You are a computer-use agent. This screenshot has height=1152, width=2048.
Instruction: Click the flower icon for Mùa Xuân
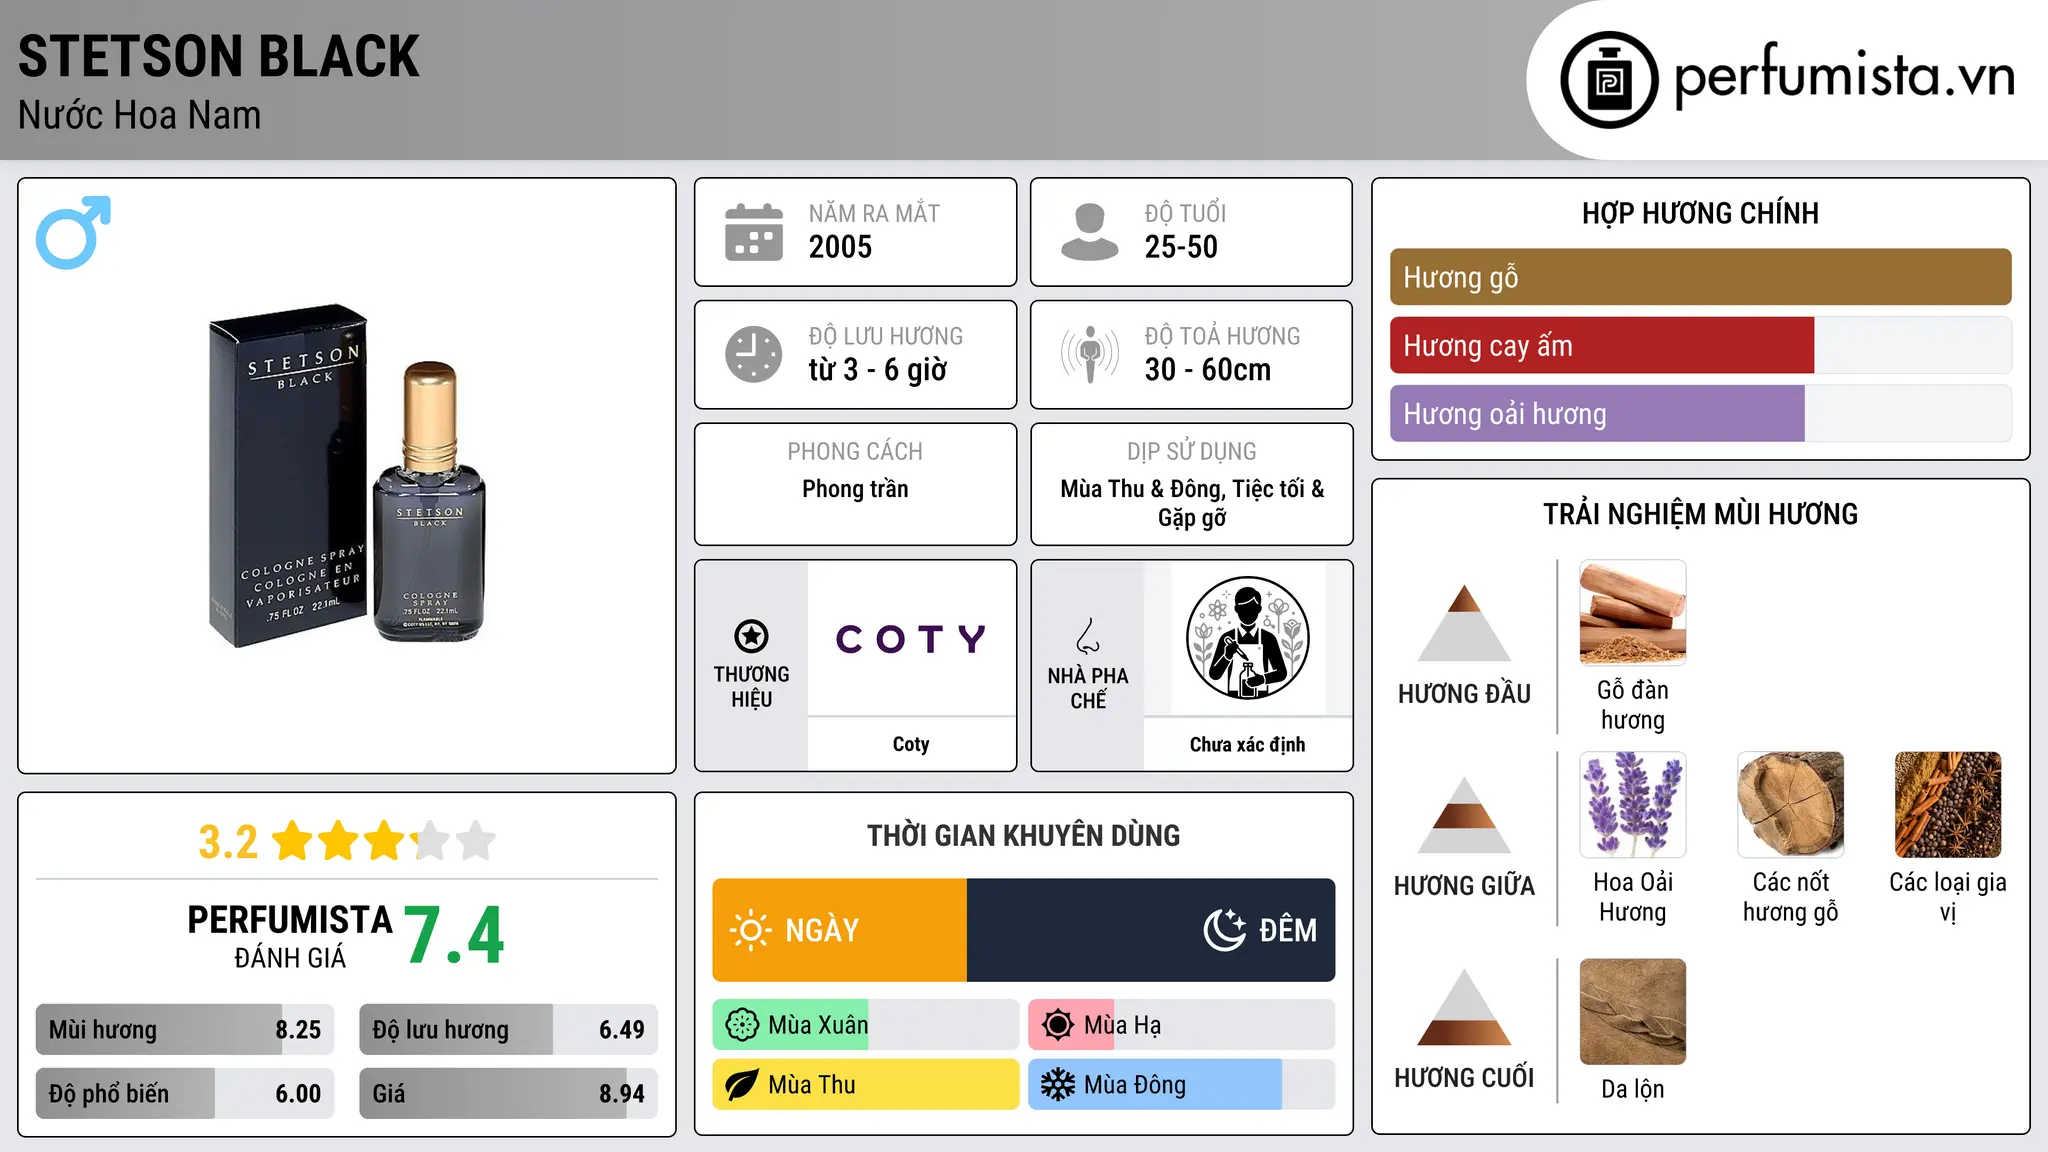click(742, 1025)
